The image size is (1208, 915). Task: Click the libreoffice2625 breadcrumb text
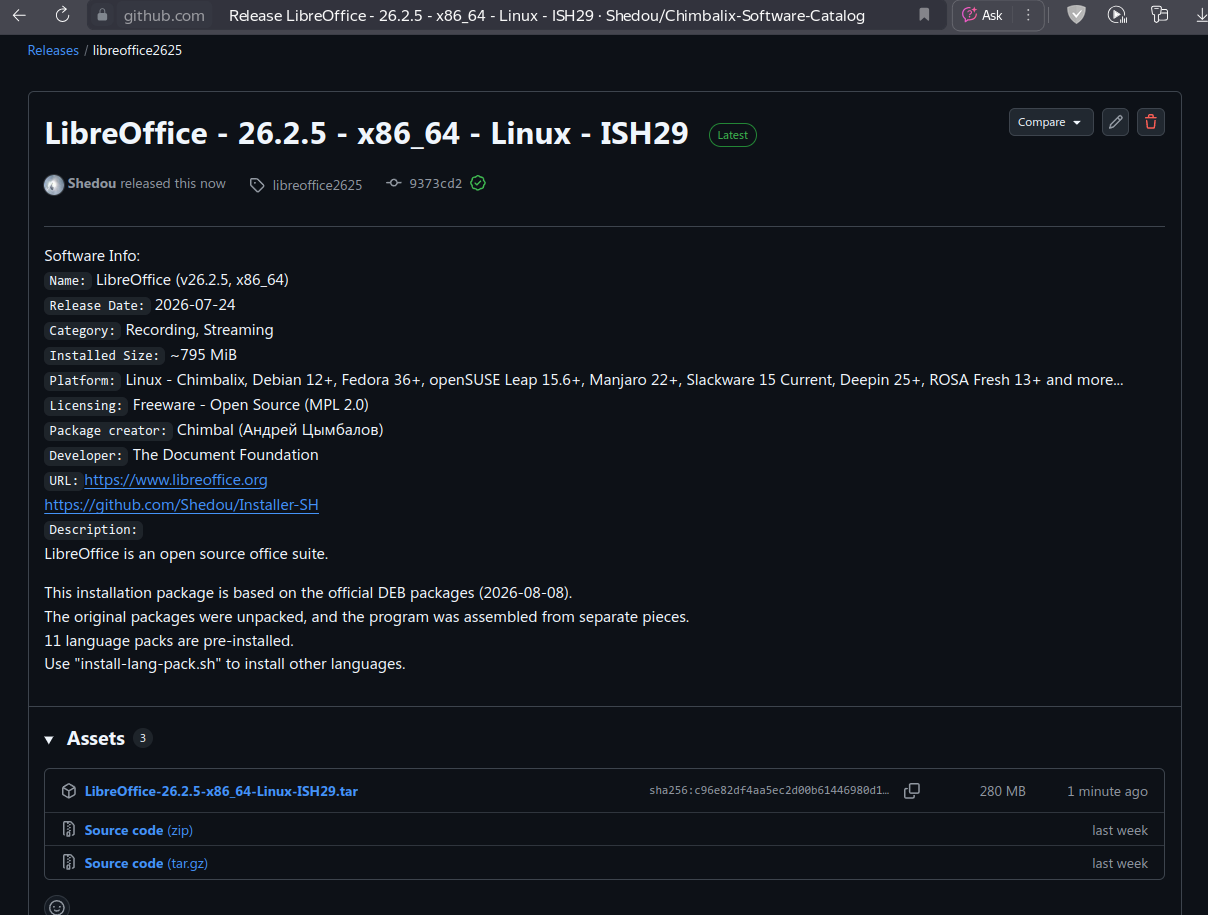[x=137, y=50]
